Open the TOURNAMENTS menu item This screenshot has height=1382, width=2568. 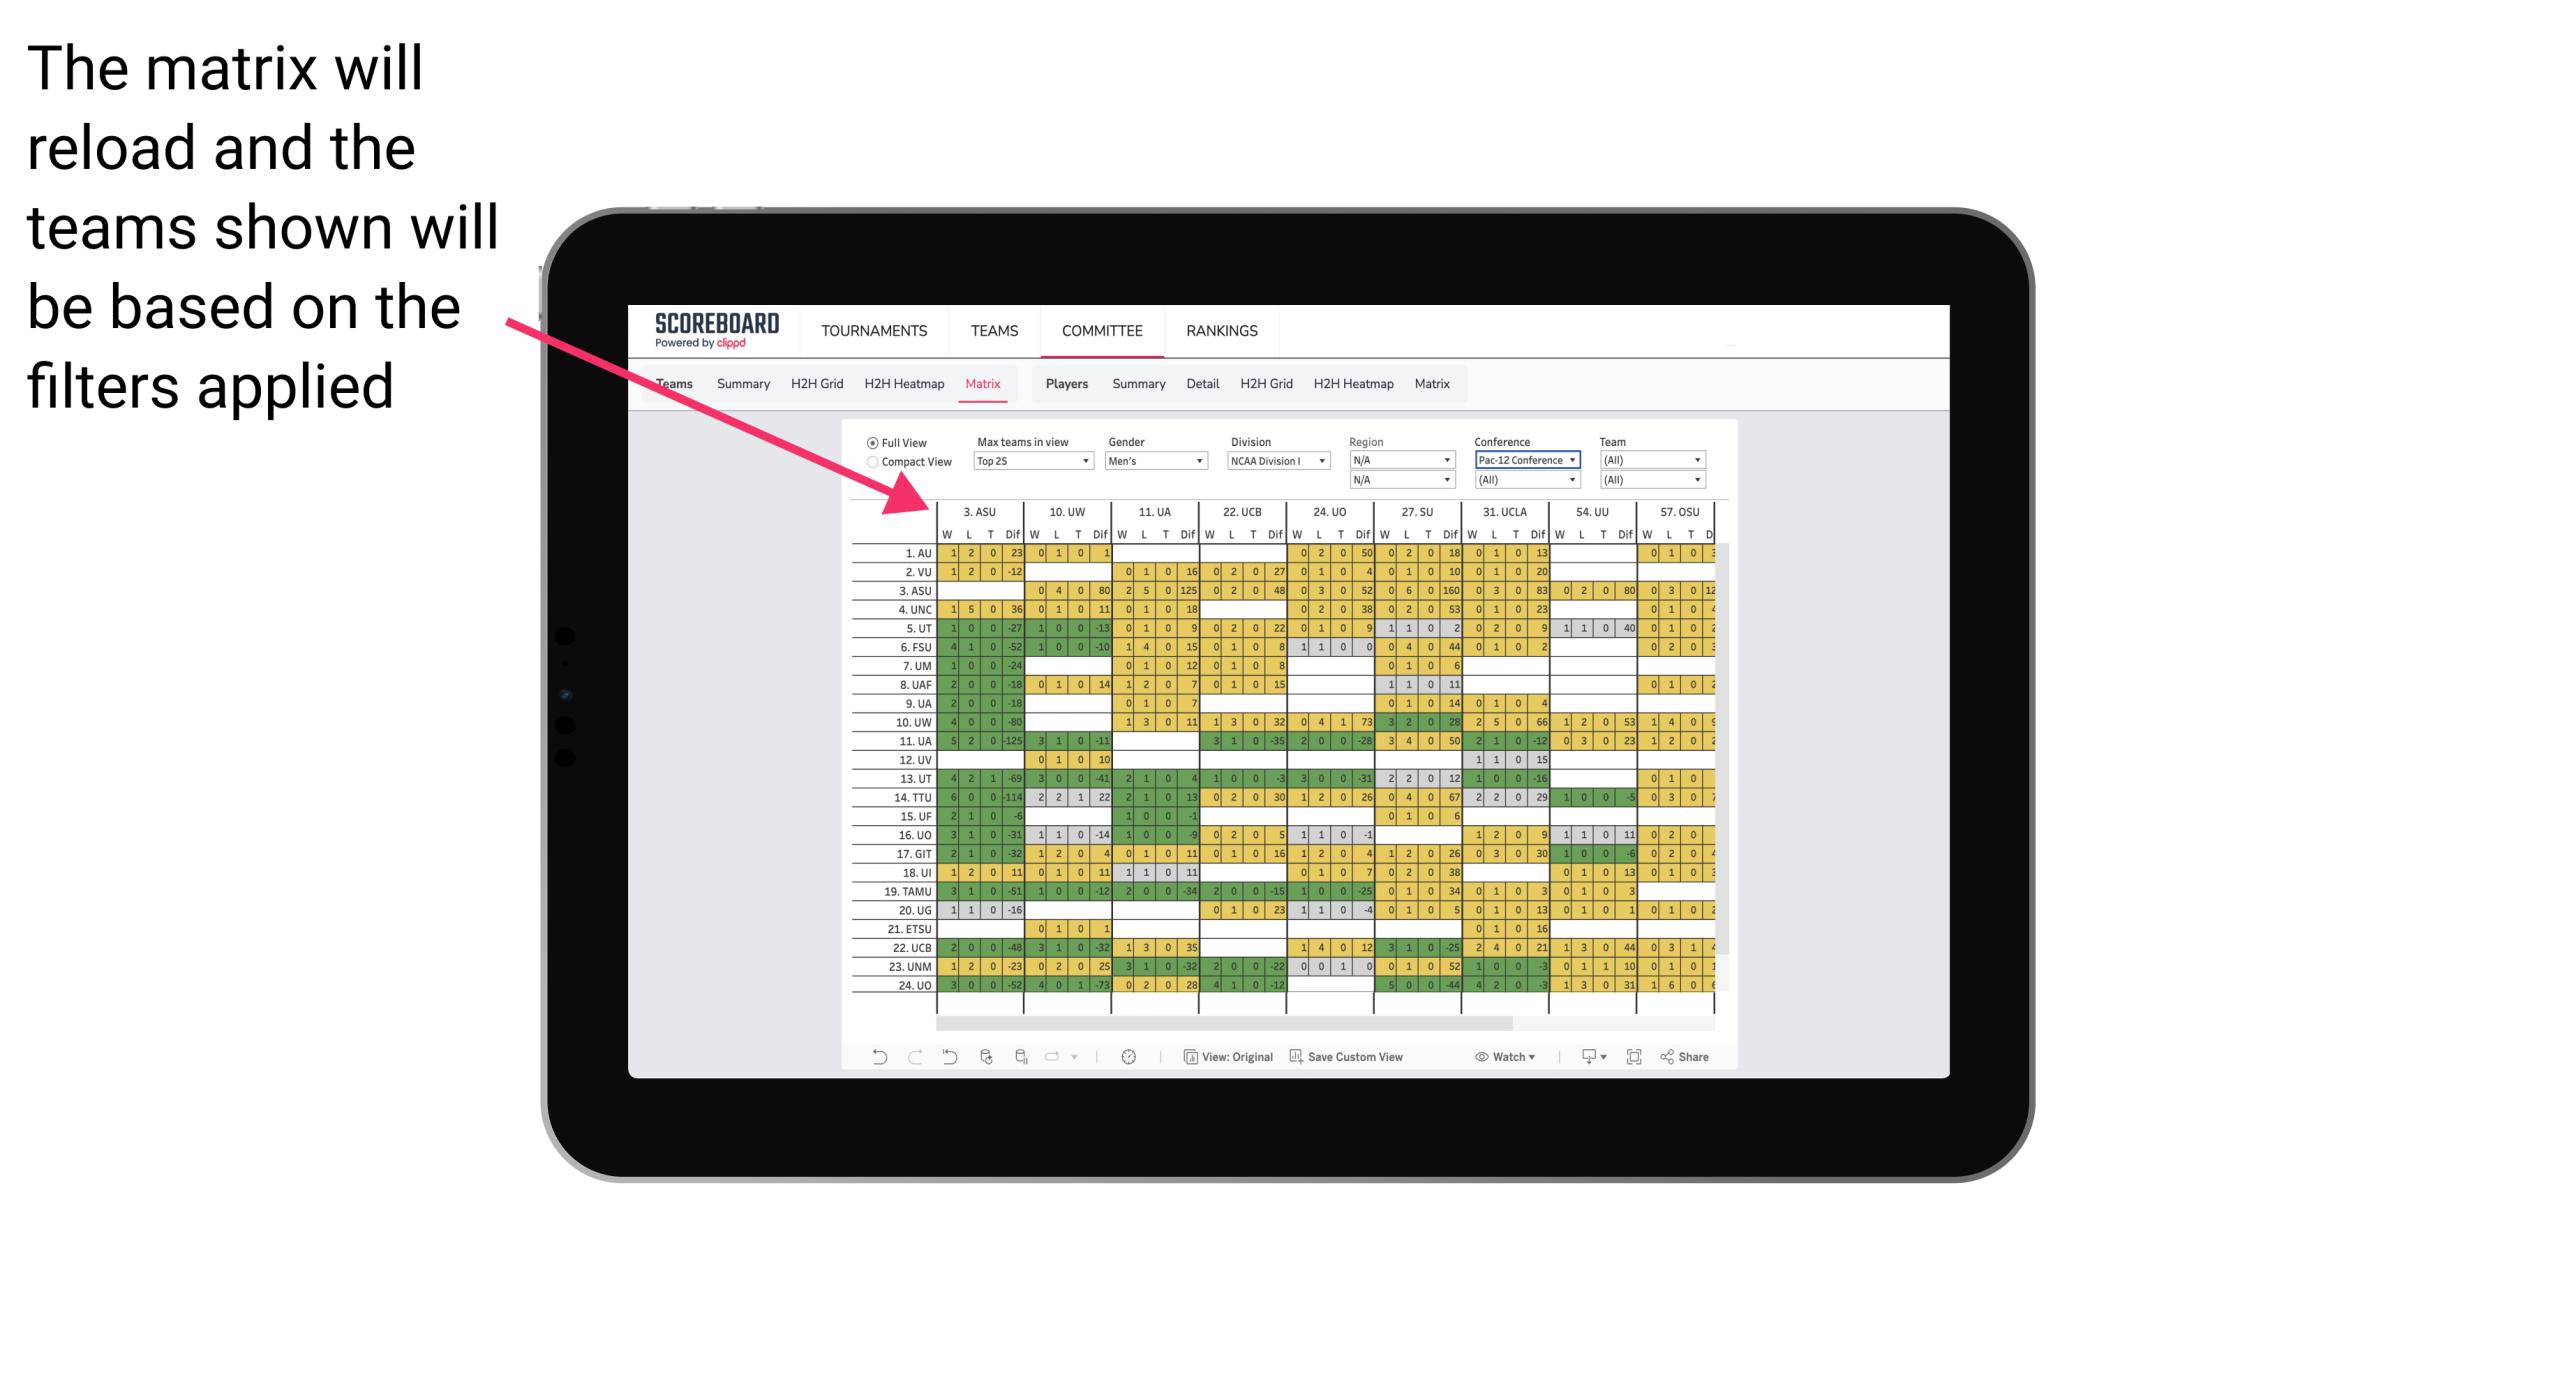click(873, 330)
